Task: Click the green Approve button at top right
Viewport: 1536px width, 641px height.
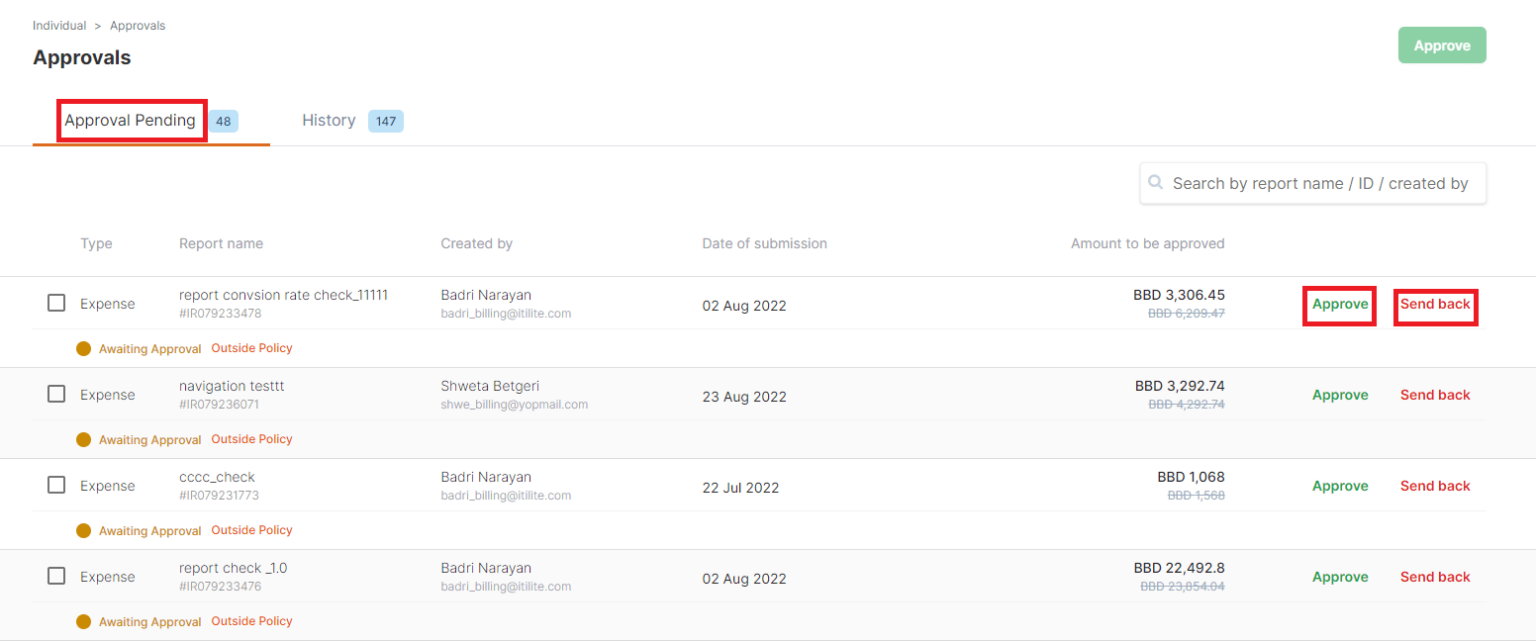Action: click(x=1441, y=45)
